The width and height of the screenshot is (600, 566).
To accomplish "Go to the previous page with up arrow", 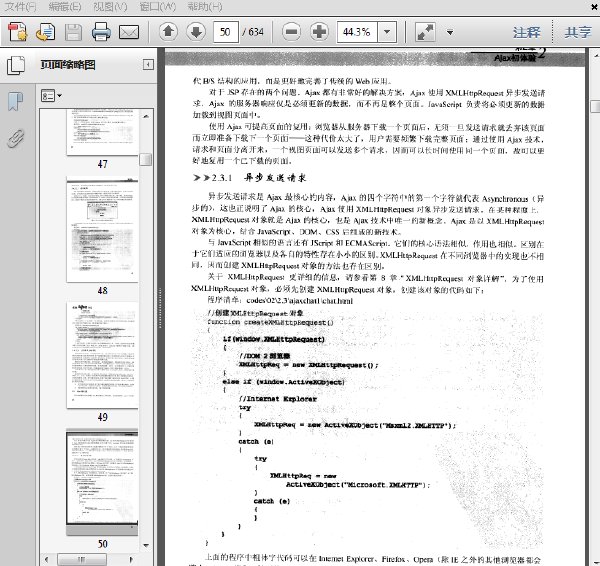I will (168, 32).
